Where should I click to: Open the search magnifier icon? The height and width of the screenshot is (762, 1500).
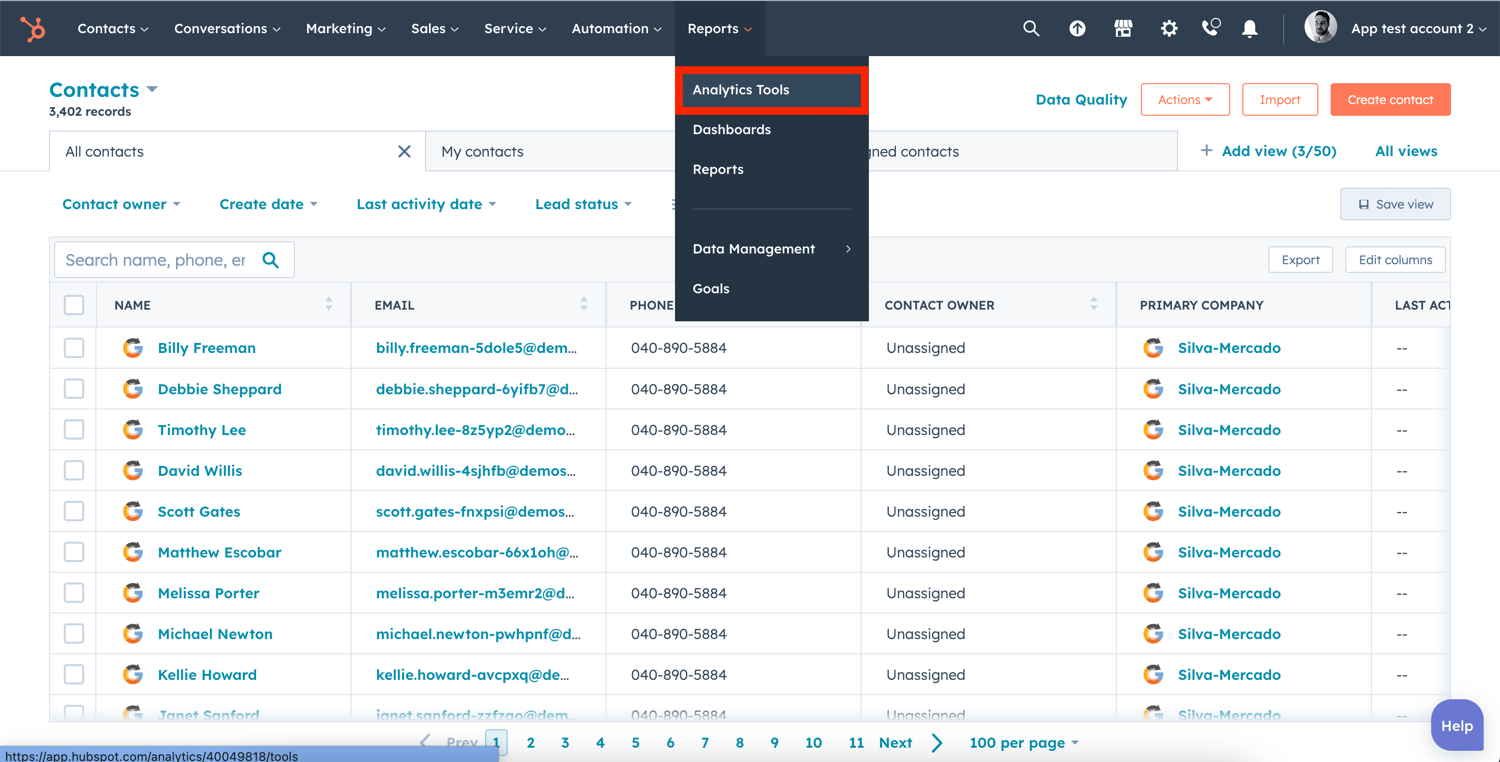pyautogui.click(x=1031, y=28)
